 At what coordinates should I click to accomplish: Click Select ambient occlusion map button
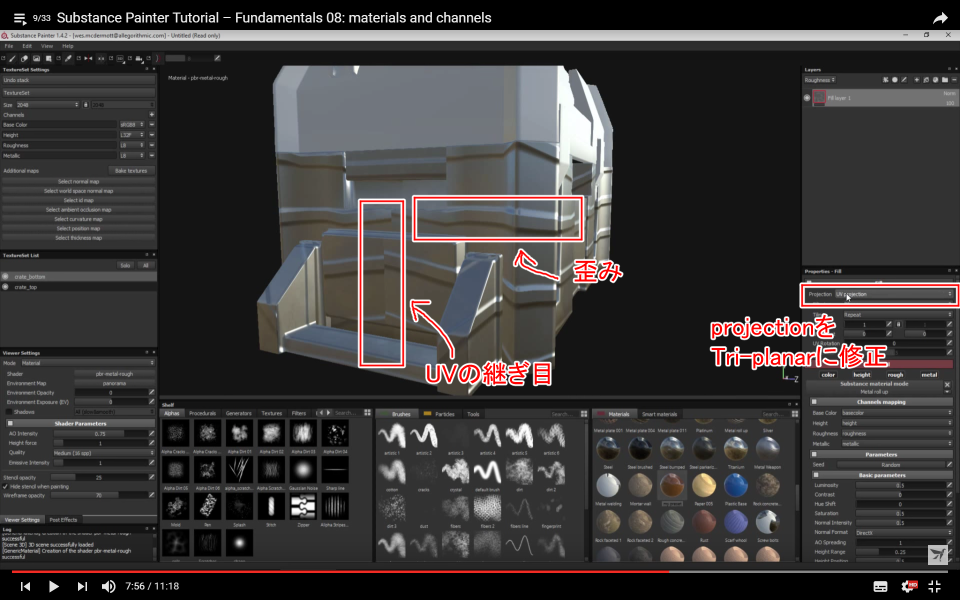pyautogui.click(x=78, y=210)
